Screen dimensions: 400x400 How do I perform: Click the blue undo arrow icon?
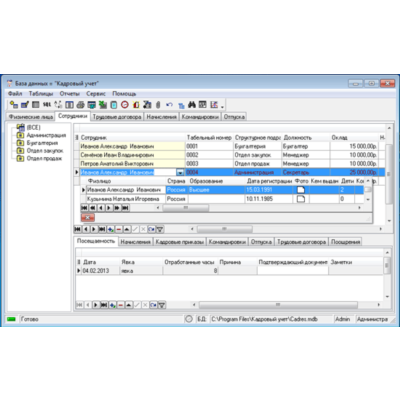pyautogui.click(x=169, y=105)
